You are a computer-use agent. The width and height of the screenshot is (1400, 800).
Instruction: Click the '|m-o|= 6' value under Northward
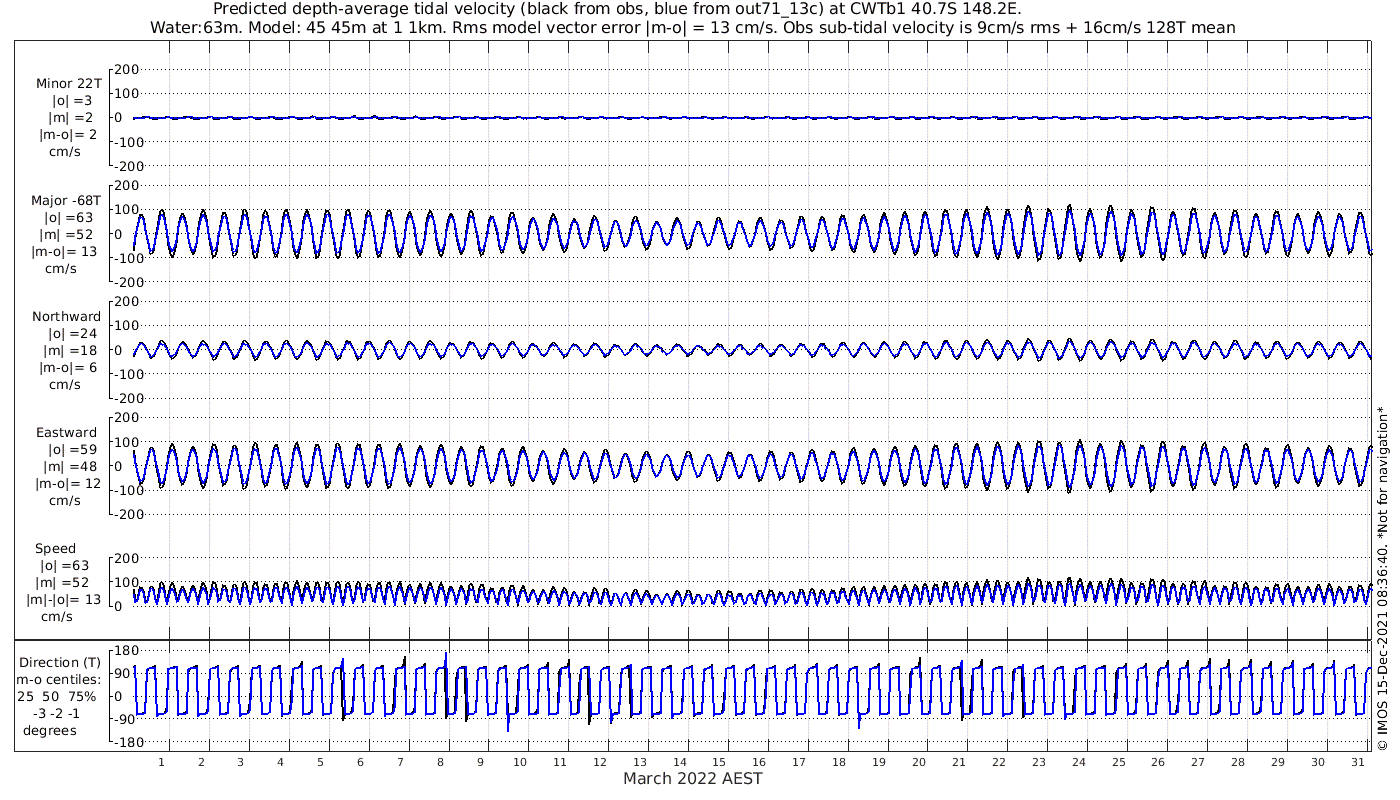pyautogui.click(x=66, y=368)
